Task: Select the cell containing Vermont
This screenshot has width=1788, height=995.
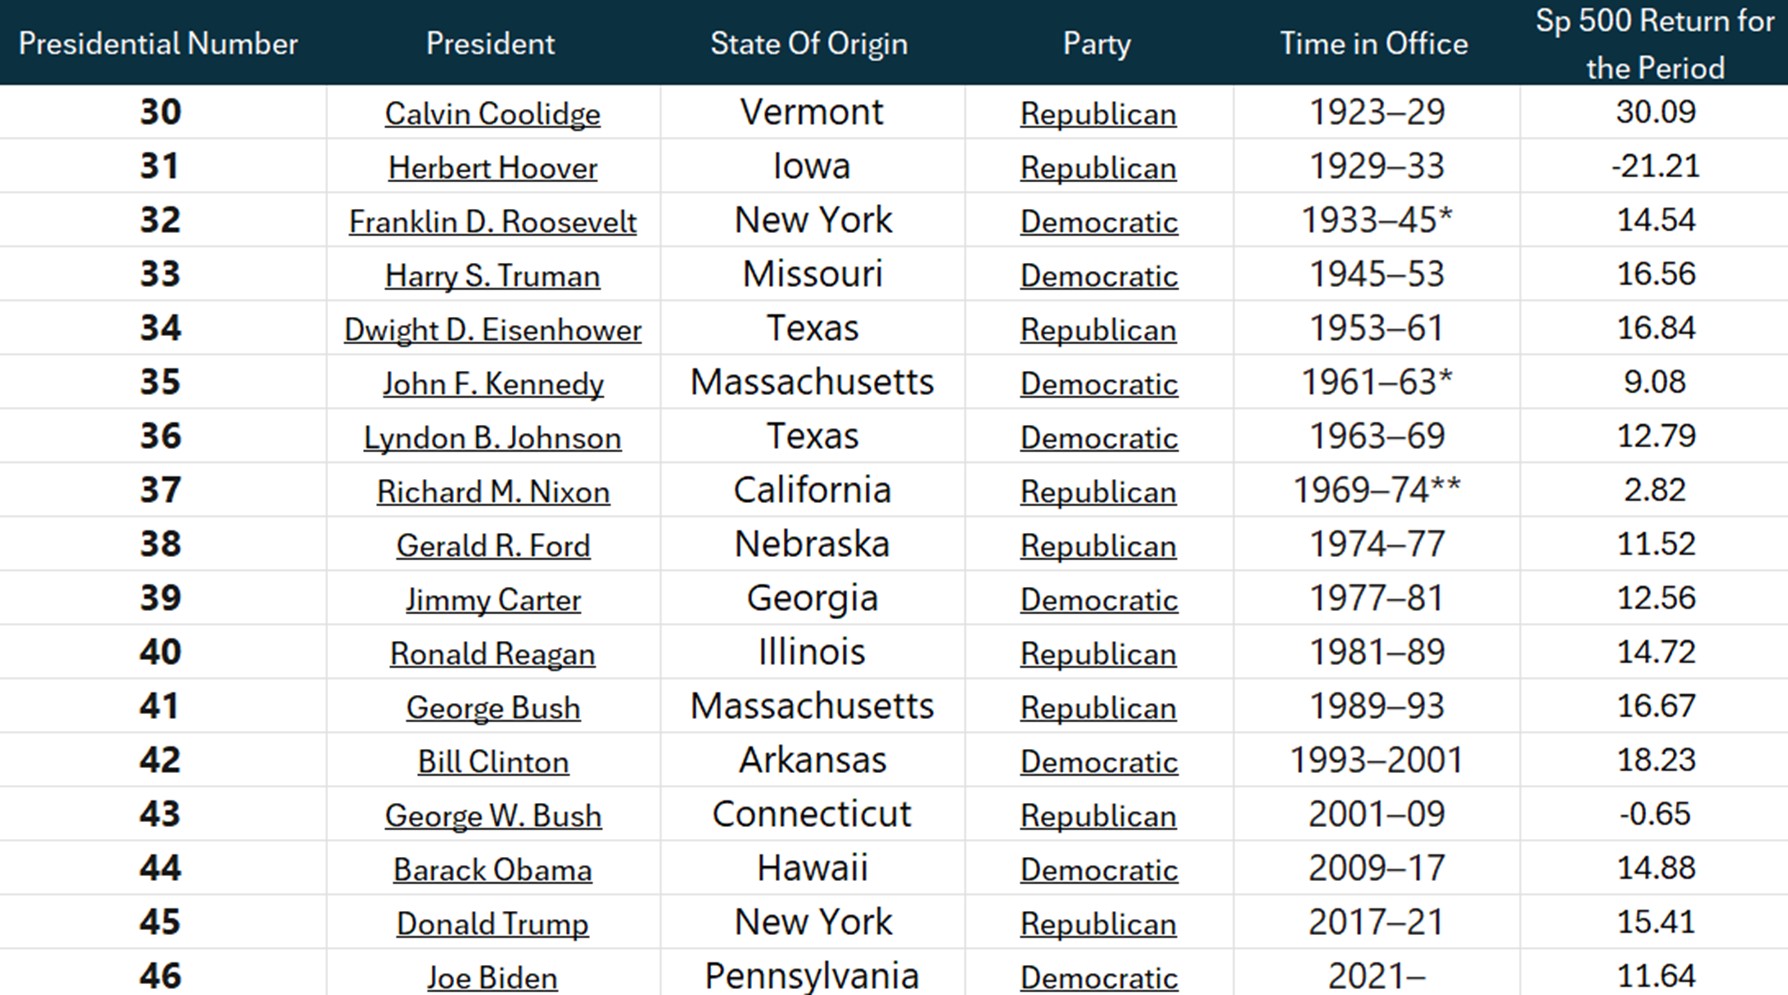Action: [x=812, y=112]
